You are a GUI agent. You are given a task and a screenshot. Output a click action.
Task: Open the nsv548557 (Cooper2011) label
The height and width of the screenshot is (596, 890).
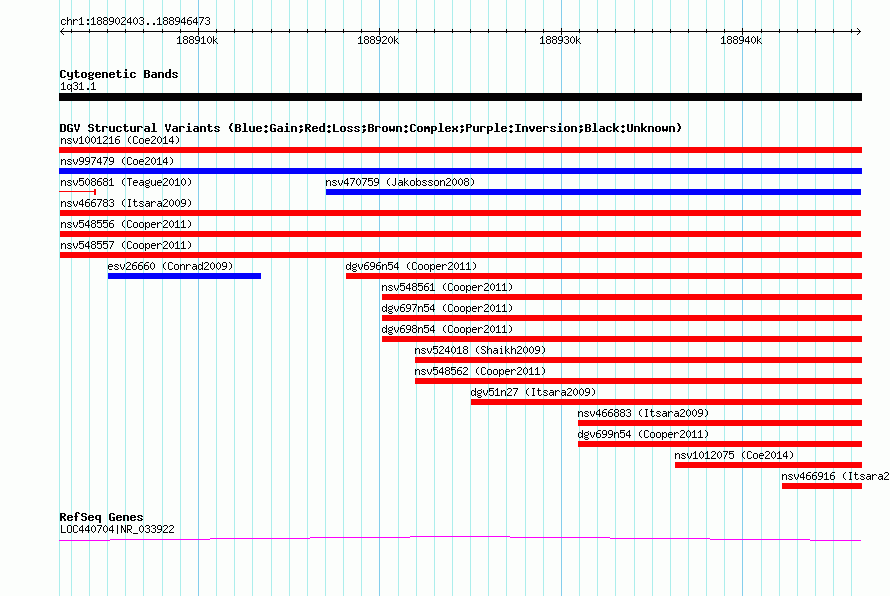(126, 245)
